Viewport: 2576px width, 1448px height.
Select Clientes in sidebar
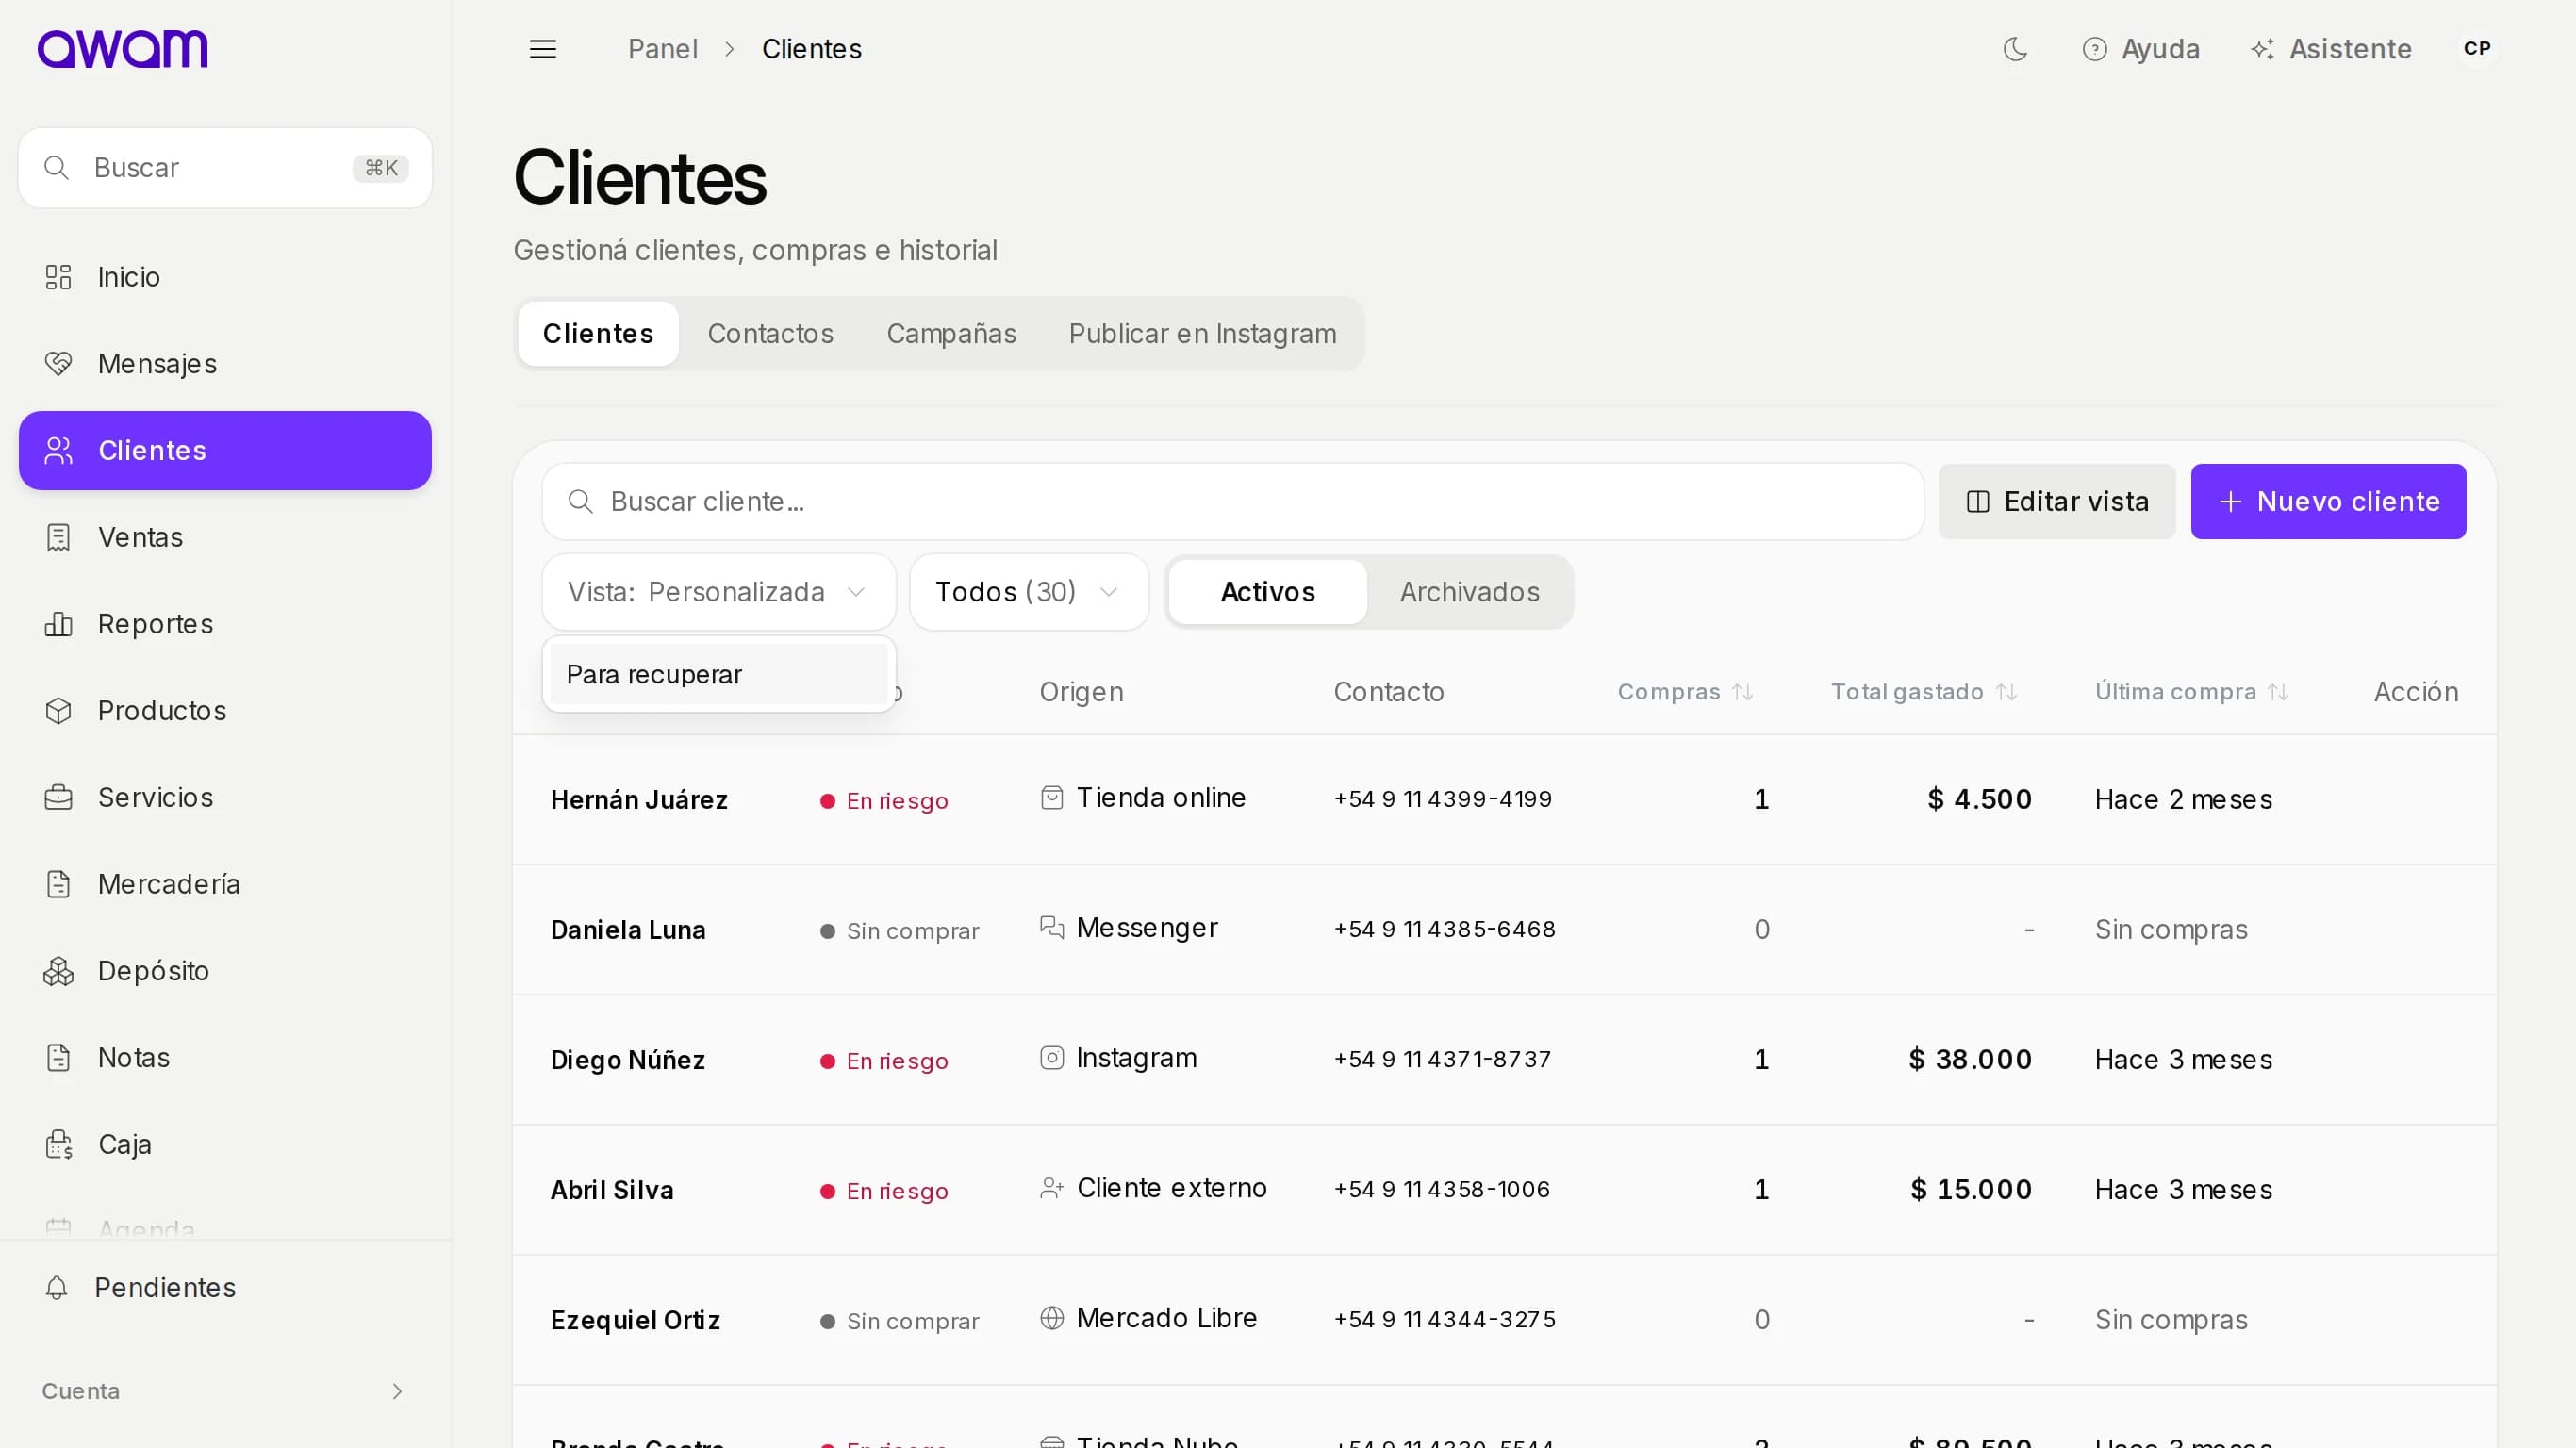point(225,451)
